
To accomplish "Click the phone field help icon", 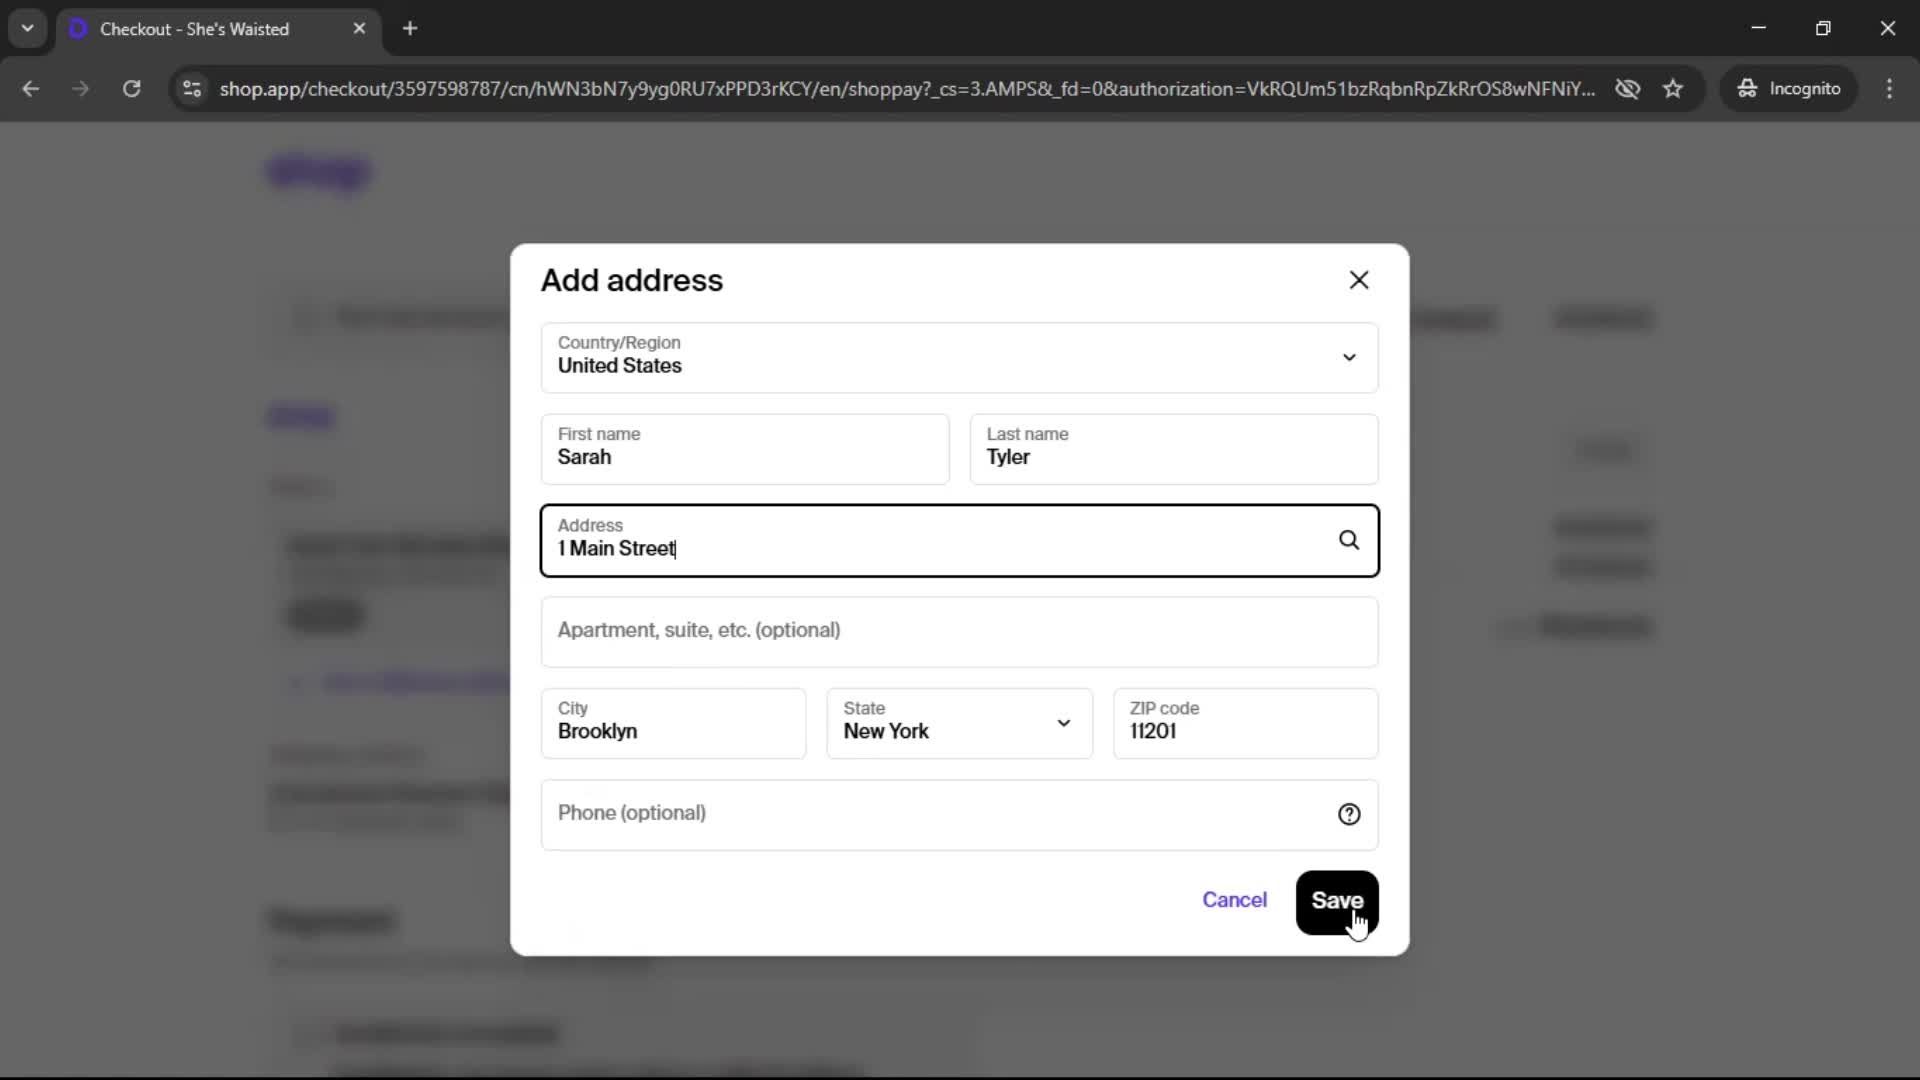I will (x=1348, y=814).
